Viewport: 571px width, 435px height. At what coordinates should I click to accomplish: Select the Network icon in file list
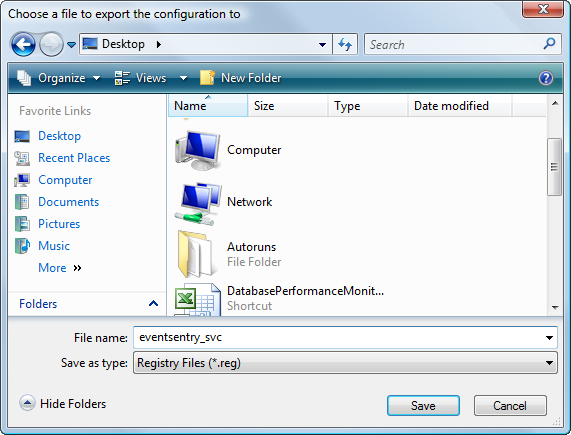point(198,203)
